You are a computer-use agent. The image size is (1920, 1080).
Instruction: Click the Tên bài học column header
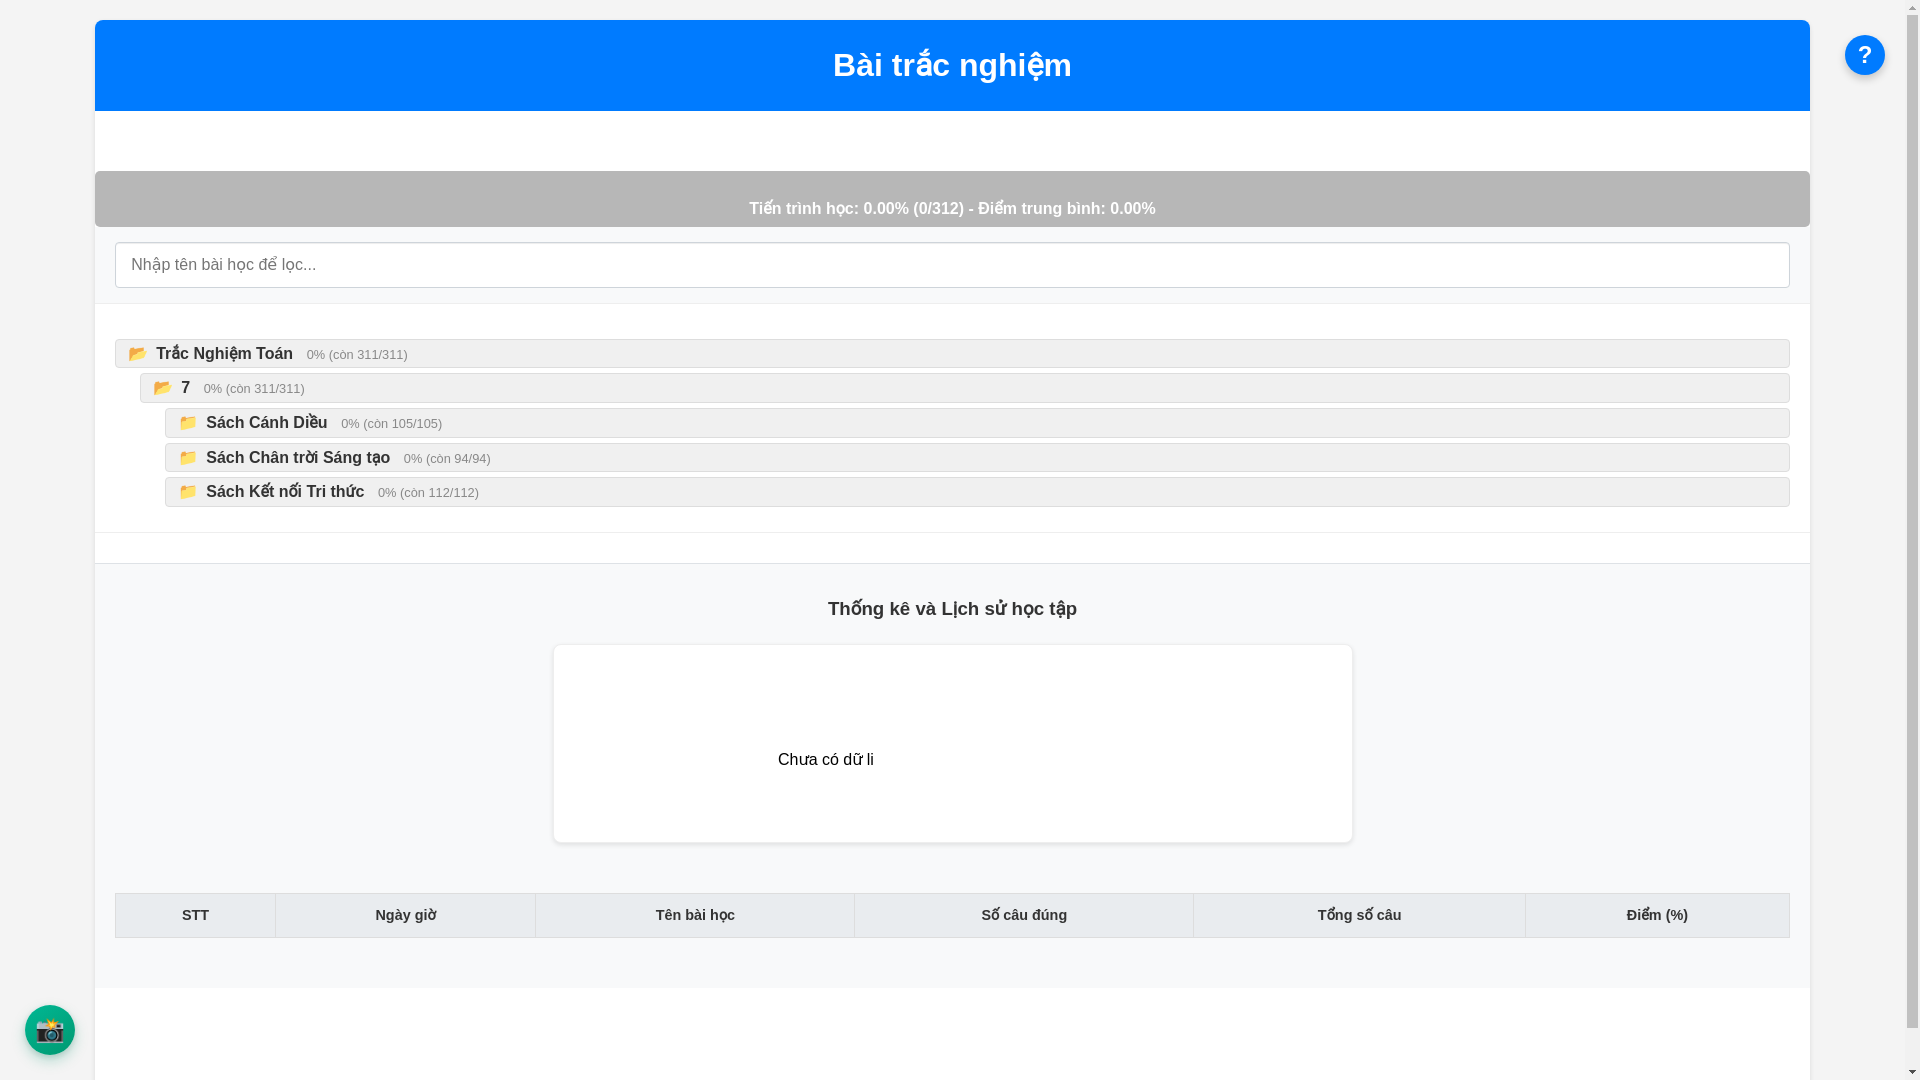point(695,915)
